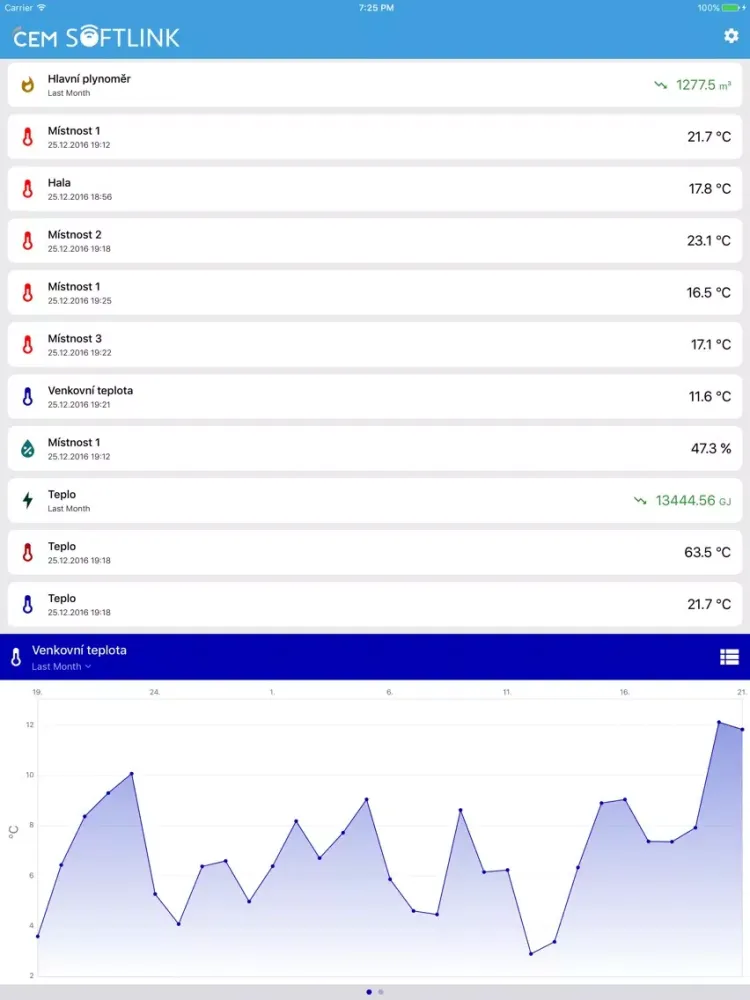Open settings via the gear icon
Screen dimensions: 750x1000
731,36
